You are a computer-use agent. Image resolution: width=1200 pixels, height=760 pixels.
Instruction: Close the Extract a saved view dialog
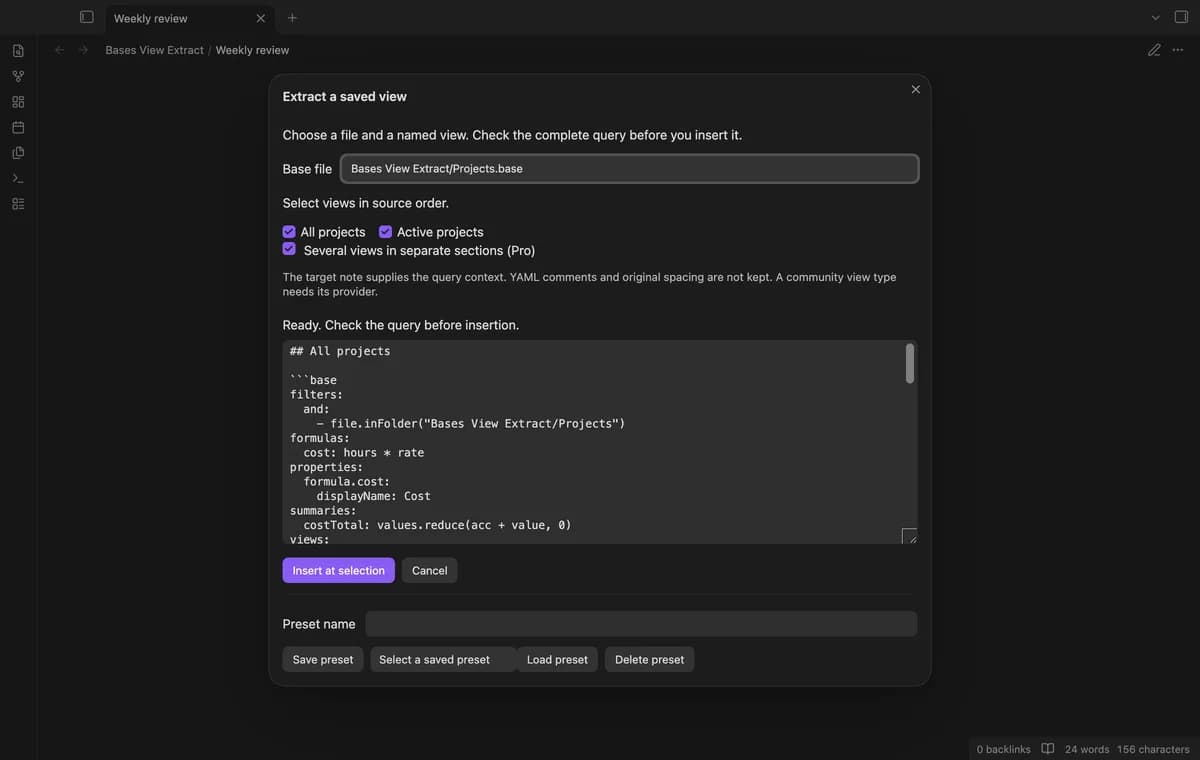(x=915, y=89)
